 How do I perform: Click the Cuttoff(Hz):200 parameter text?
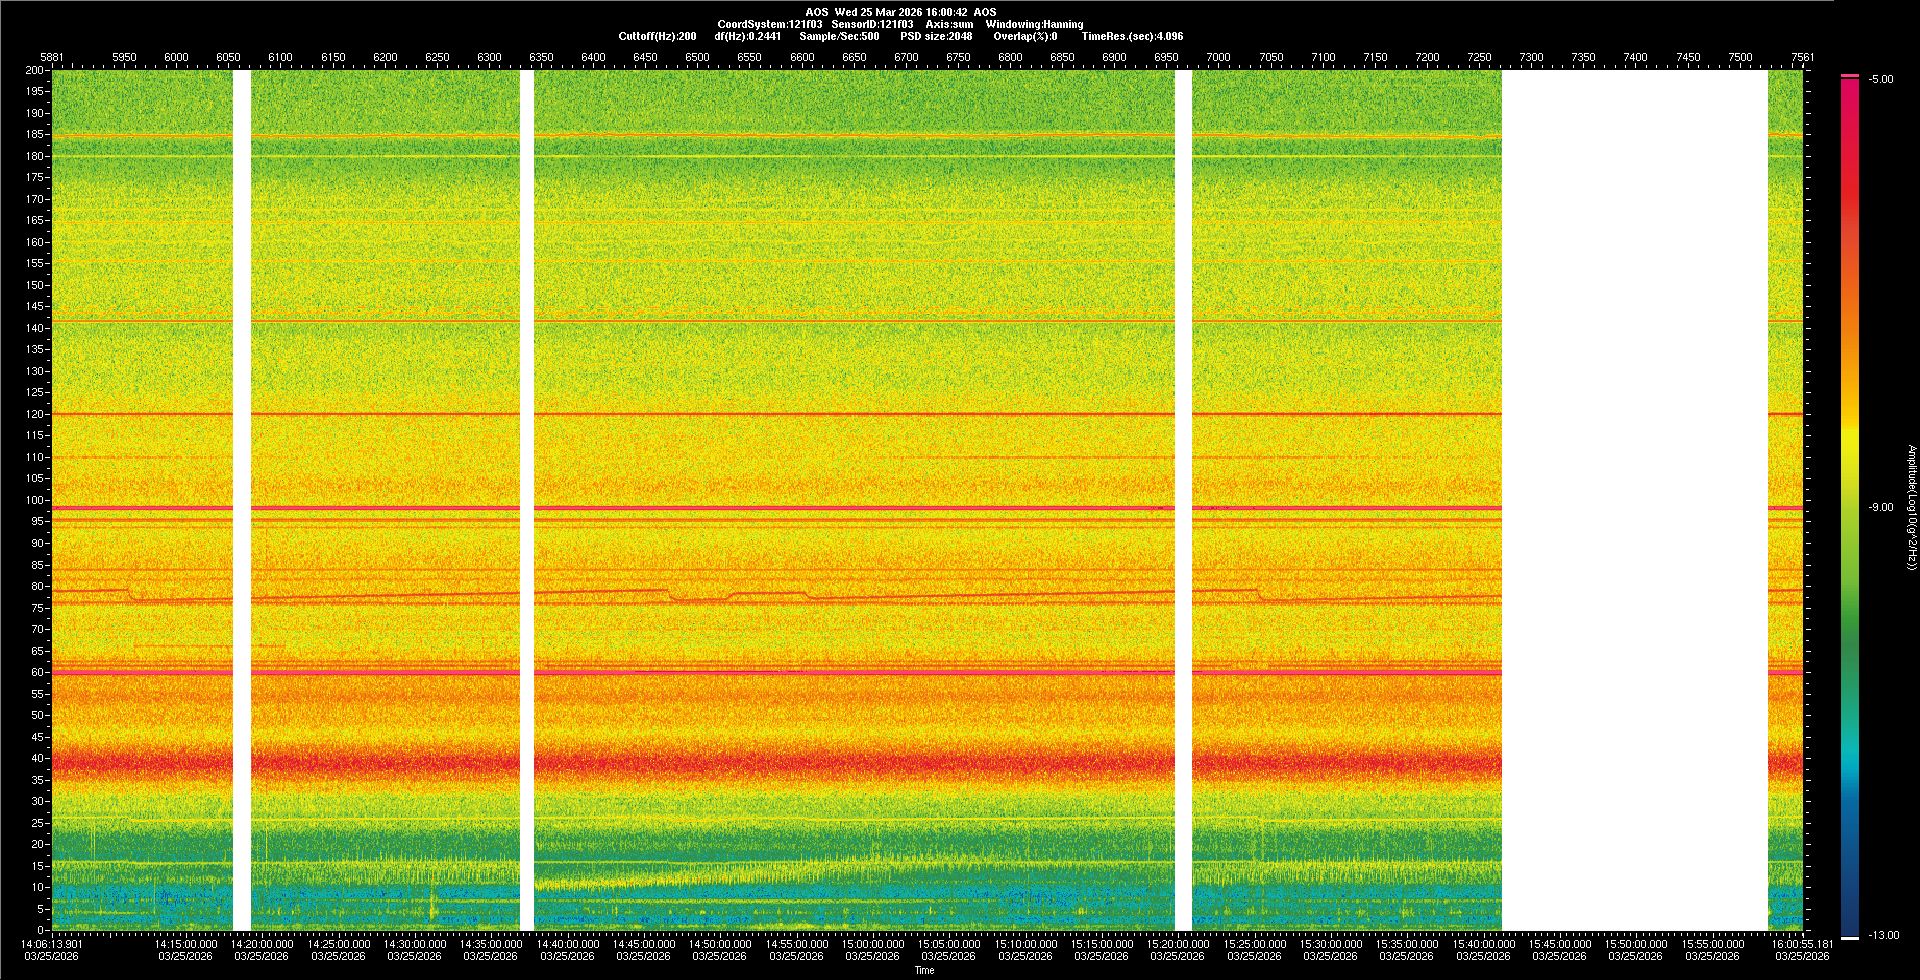coord(657,36)
